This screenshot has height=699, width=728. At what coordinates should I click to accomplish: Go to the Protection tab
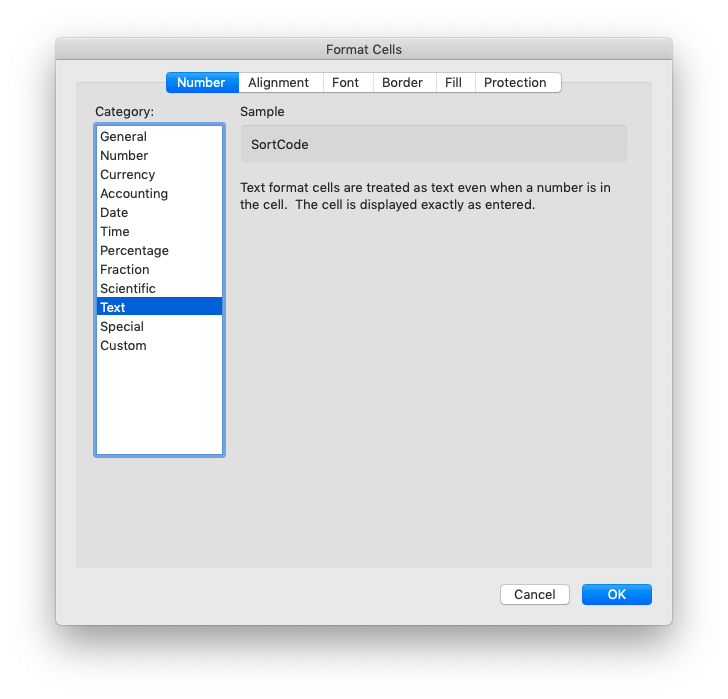tap(515, 83)
